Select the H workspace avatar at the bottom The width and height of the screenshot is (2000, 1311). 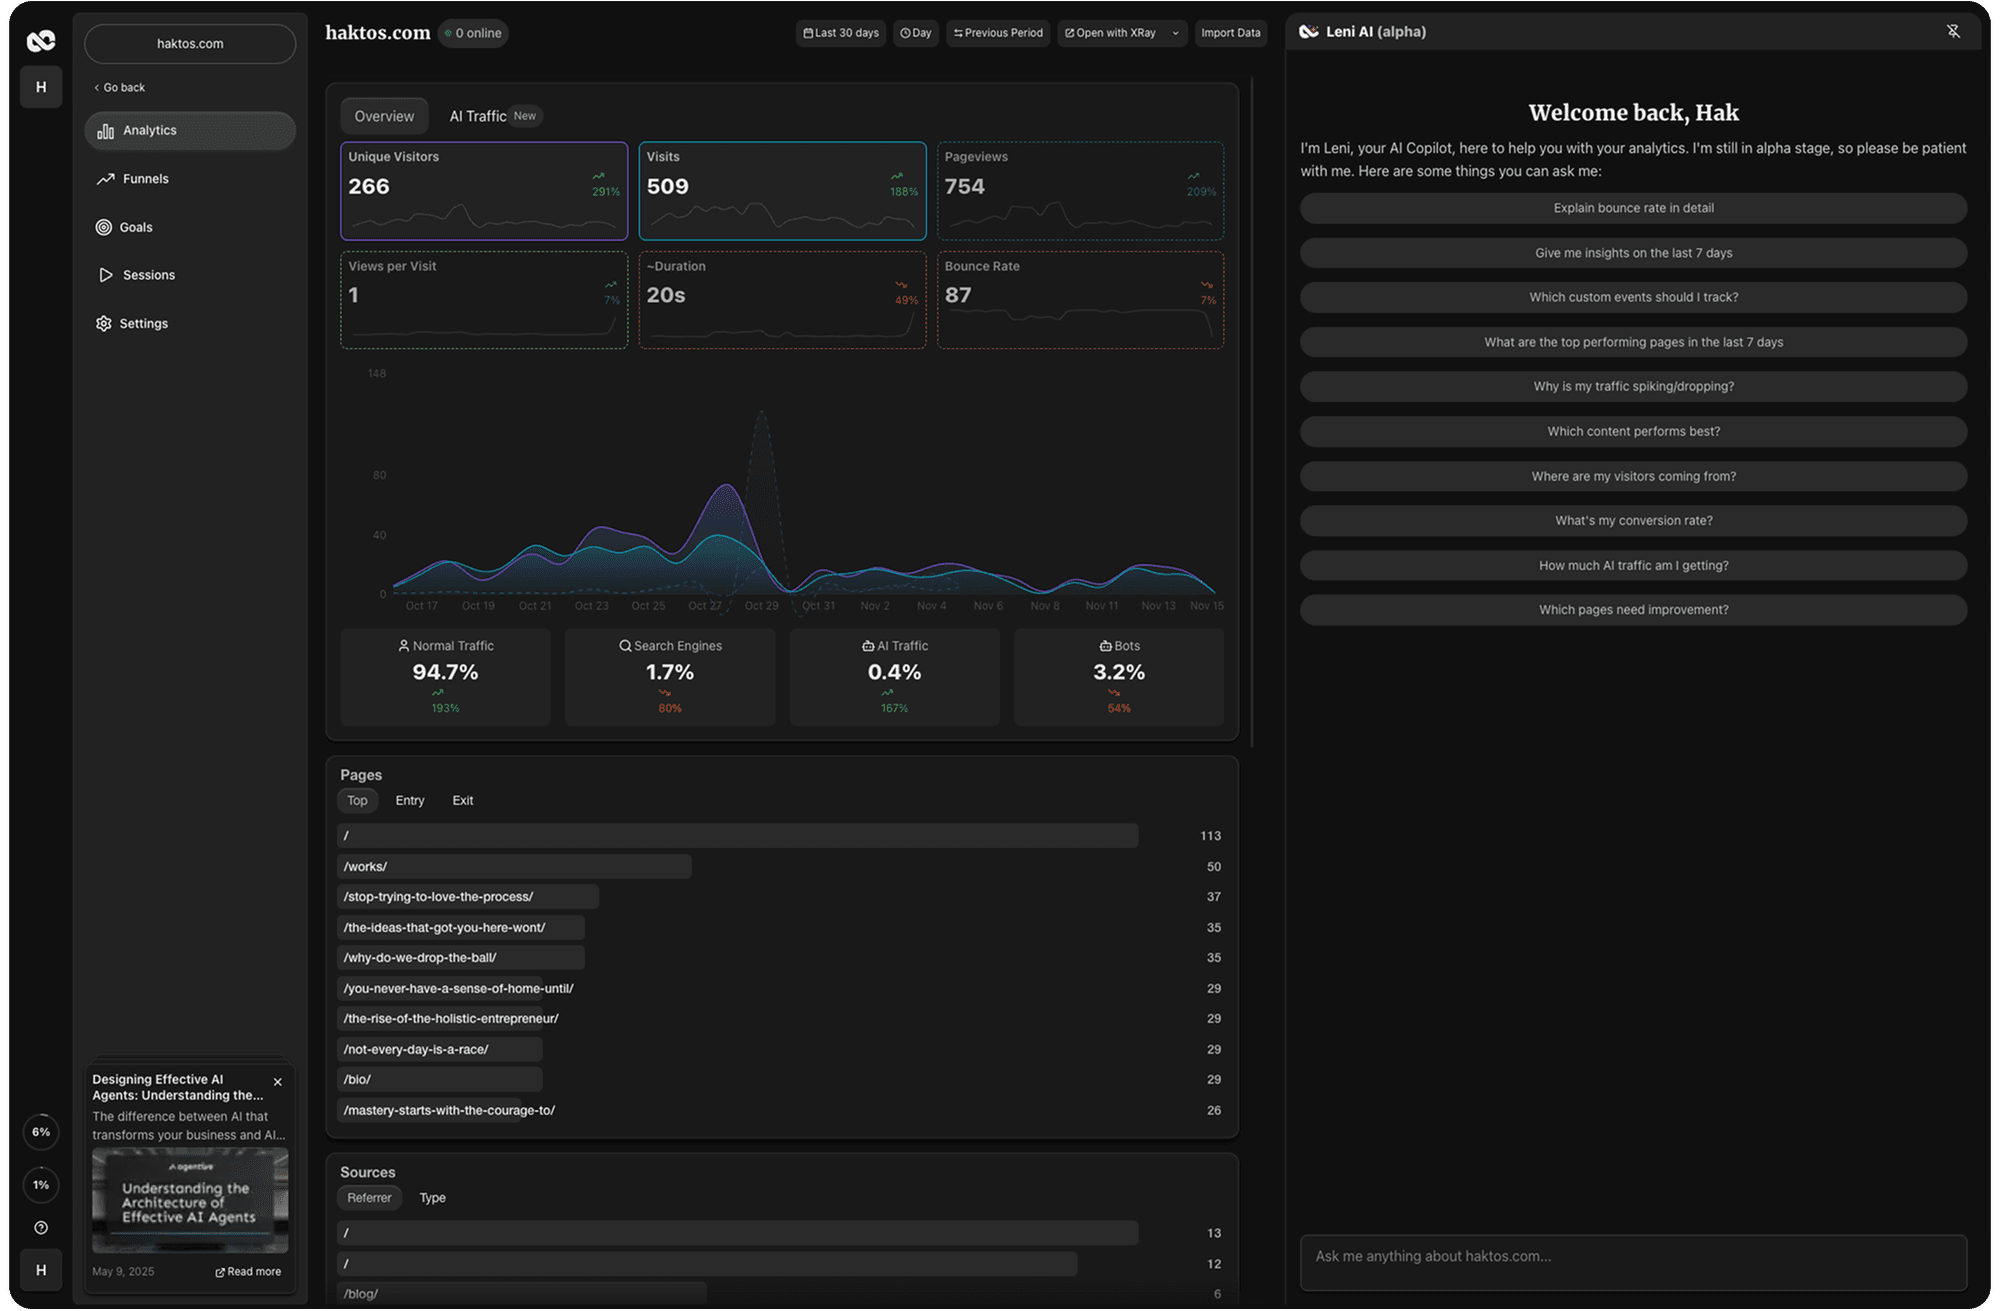[41, 1269]
